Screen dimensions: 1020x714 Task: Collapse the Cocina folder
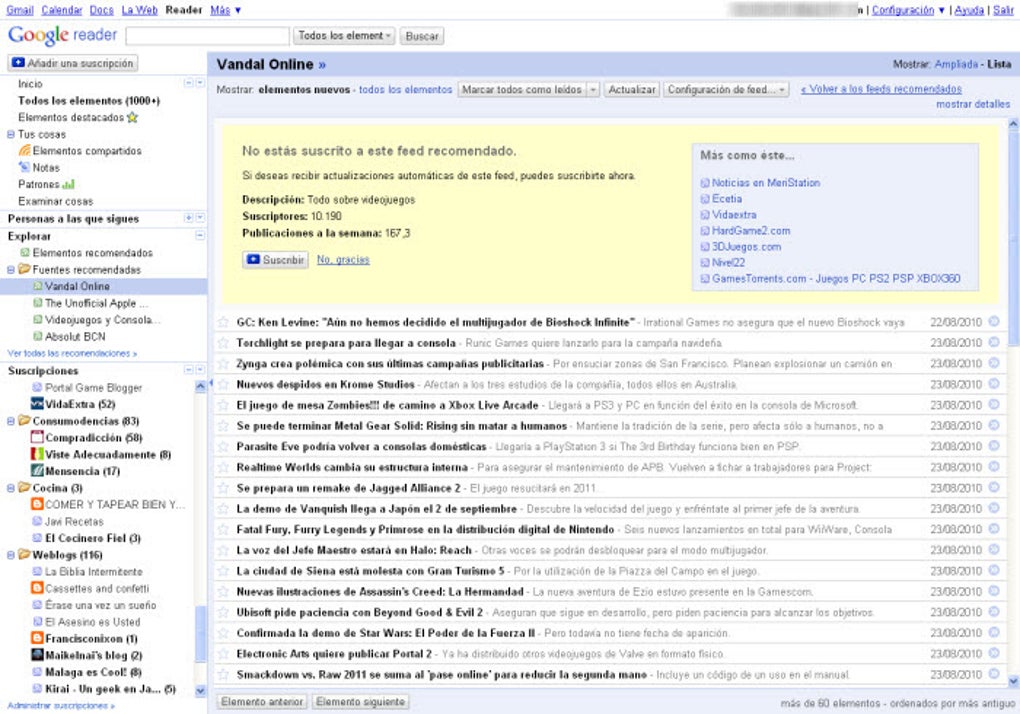(10, 488)
